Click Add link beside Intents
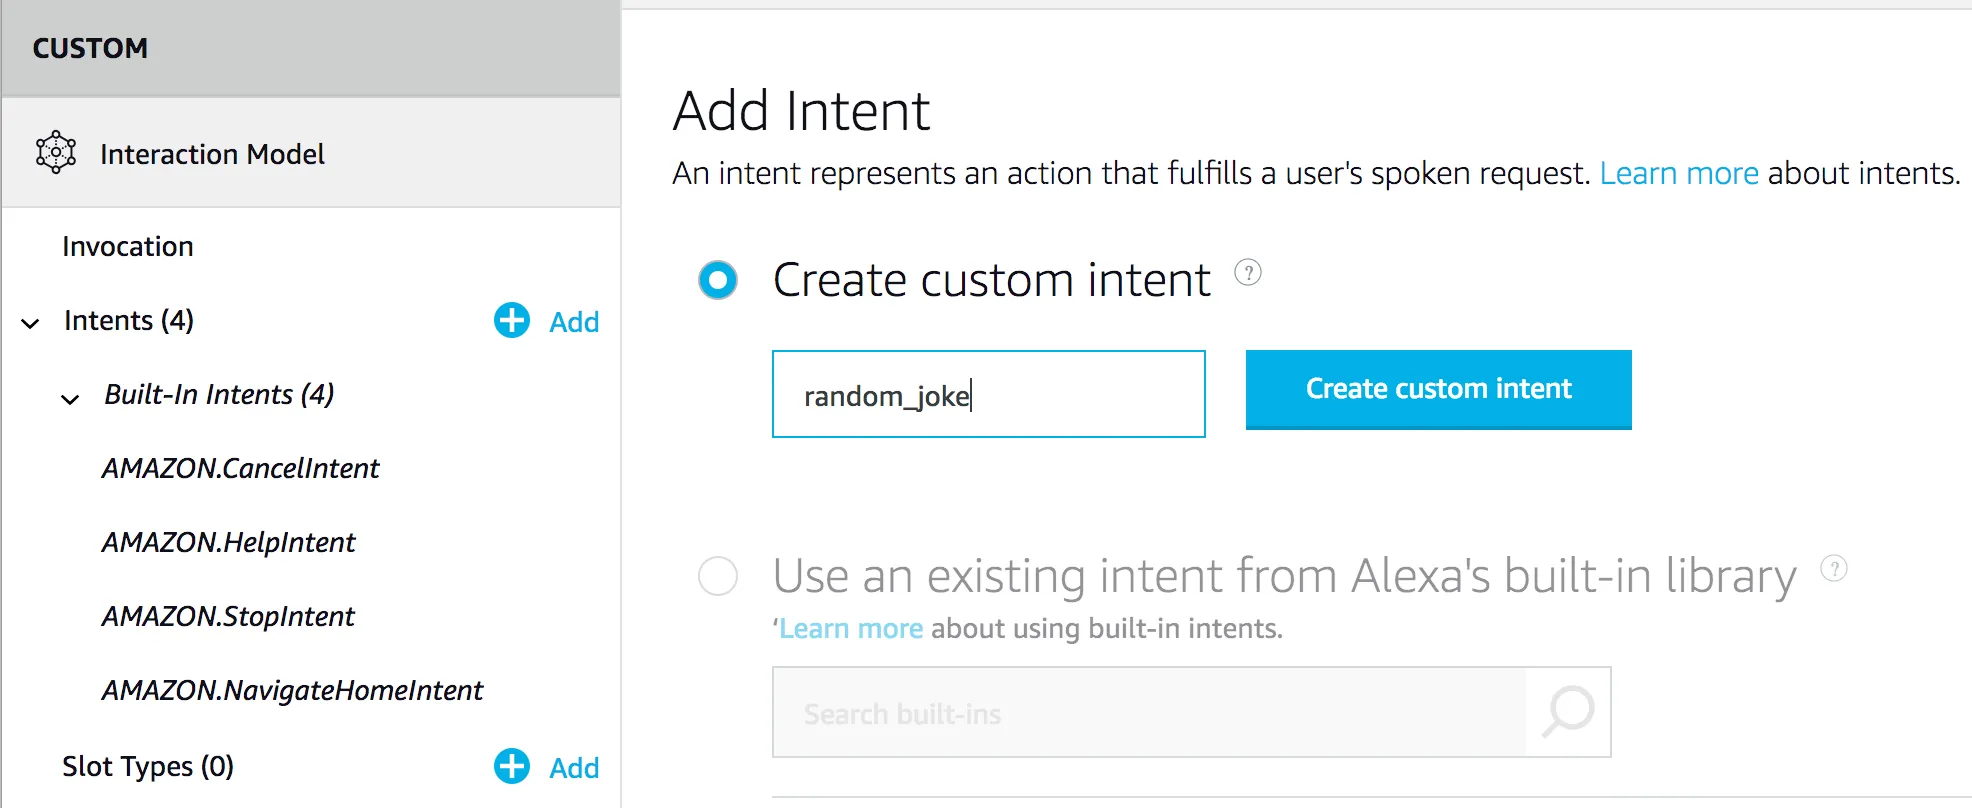The image size is (1972, 808). tap(574, 322)
